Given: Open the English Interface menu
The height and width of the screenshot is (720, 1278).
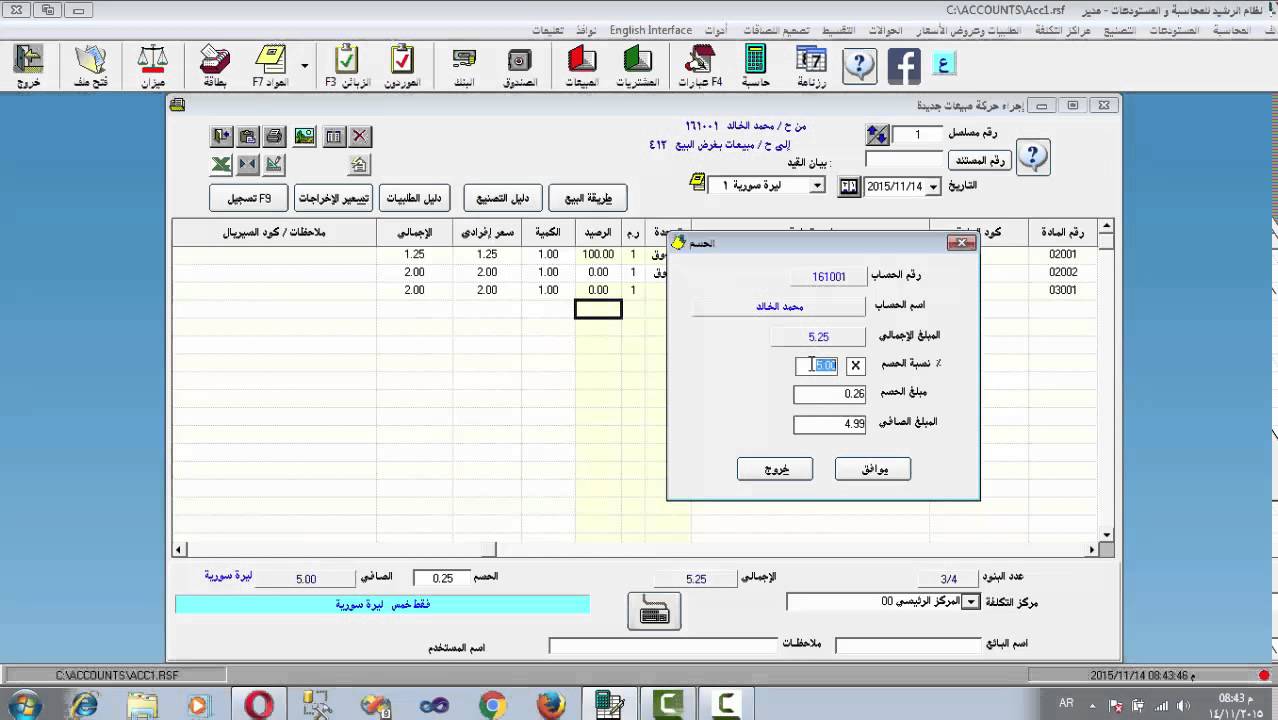Looking at the screenshot, I should click(x=650, y=30).
